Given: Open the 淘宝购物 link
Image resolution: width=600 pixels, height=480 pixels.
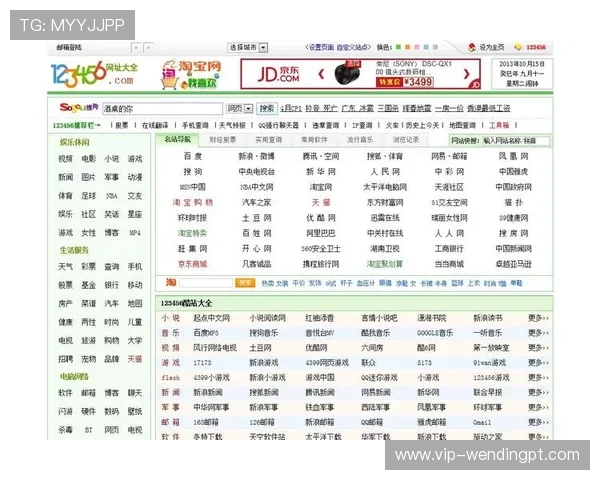Looking at the screenshot, I should (x=192, y=202).
